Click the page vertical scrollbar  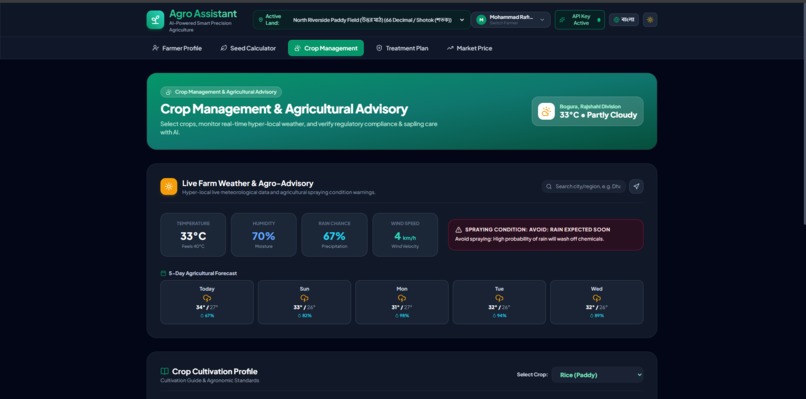(804, 113)
